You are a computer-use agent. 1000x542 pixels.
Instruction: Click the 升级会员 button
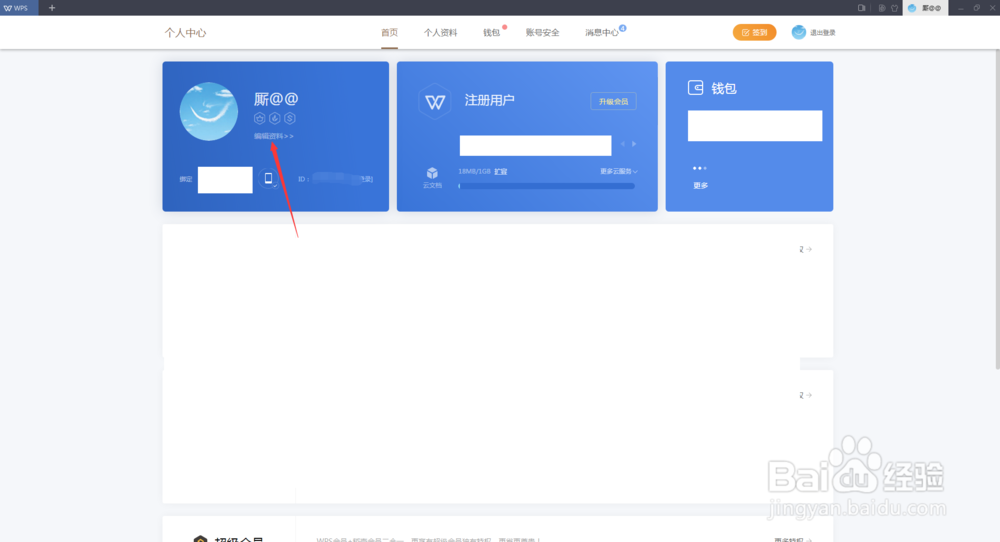pyautogui.click(x=613, y=101)
